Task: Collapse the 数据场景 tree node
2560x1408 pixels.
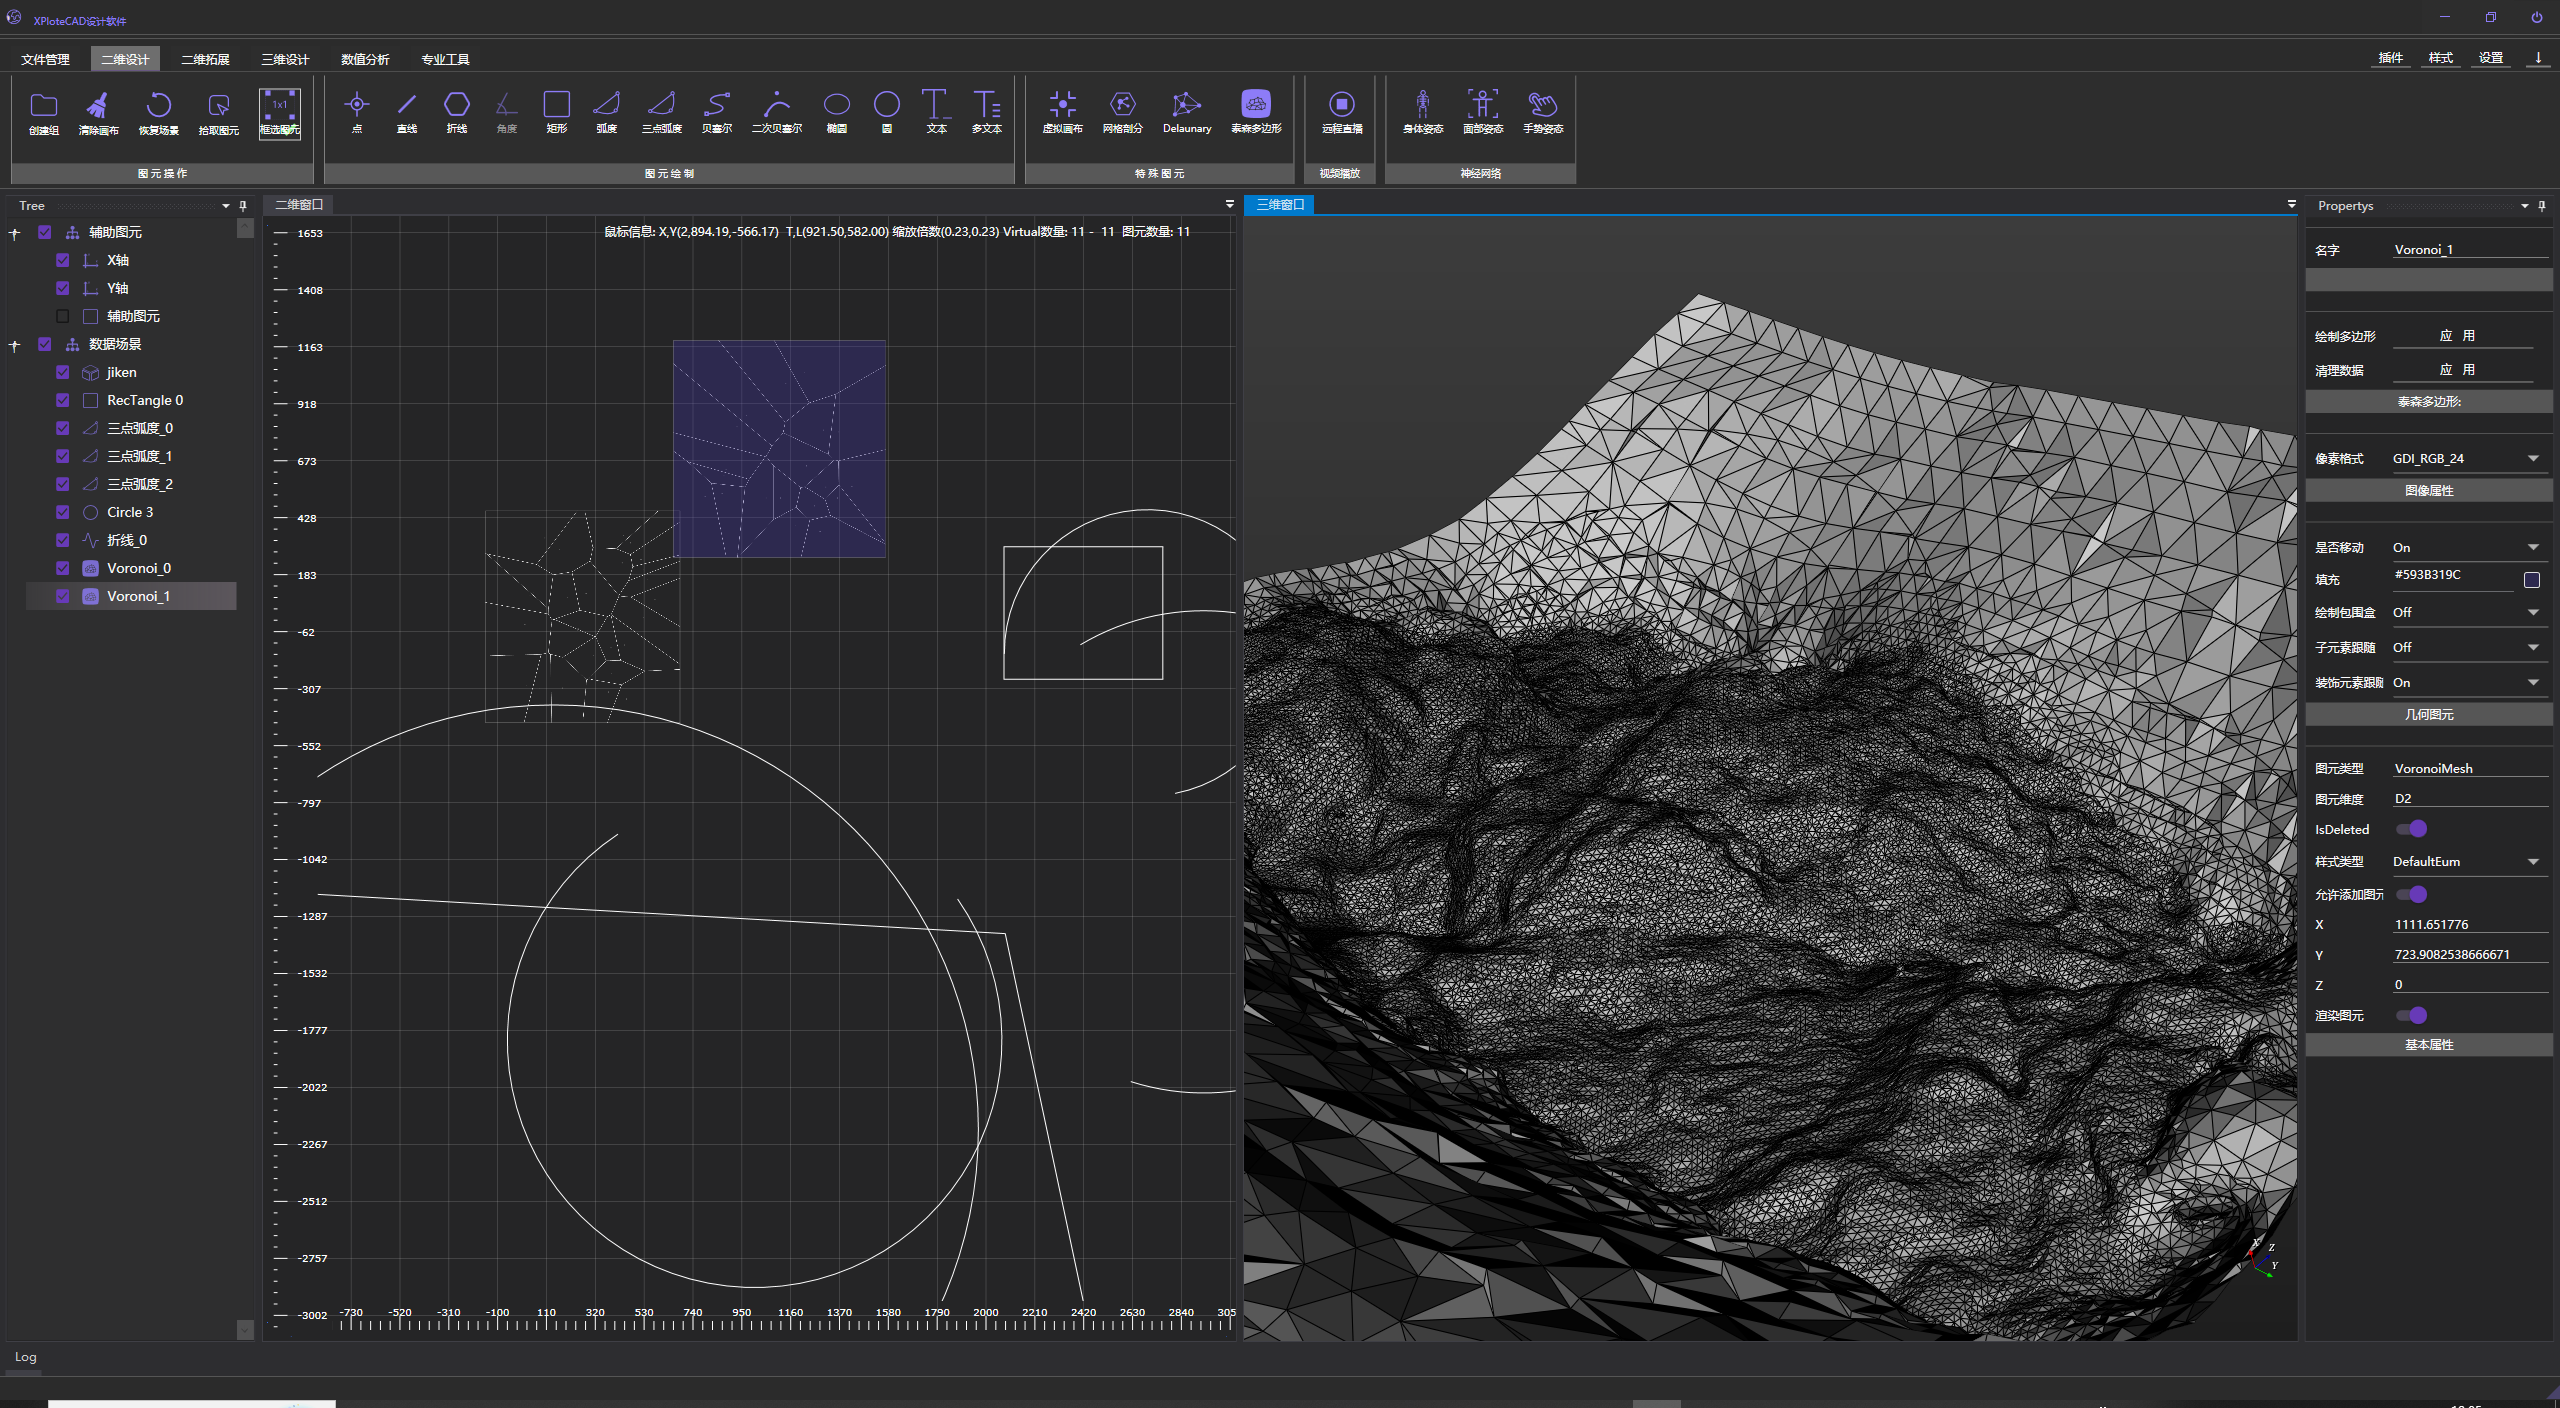Action: point(15,345)
